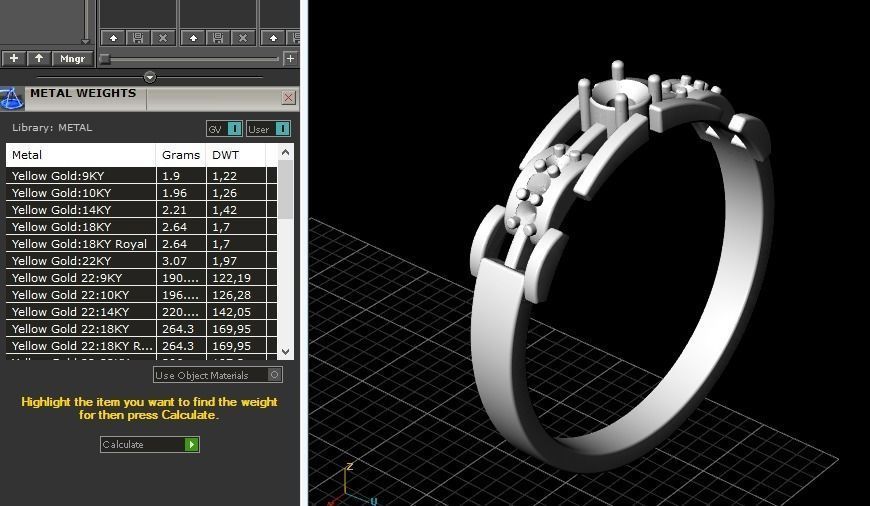Select the Yellow Gold 22:9KY row
The width and height of the screenshot is (870, 506).
pyautogui.click(x=141, y=278)
